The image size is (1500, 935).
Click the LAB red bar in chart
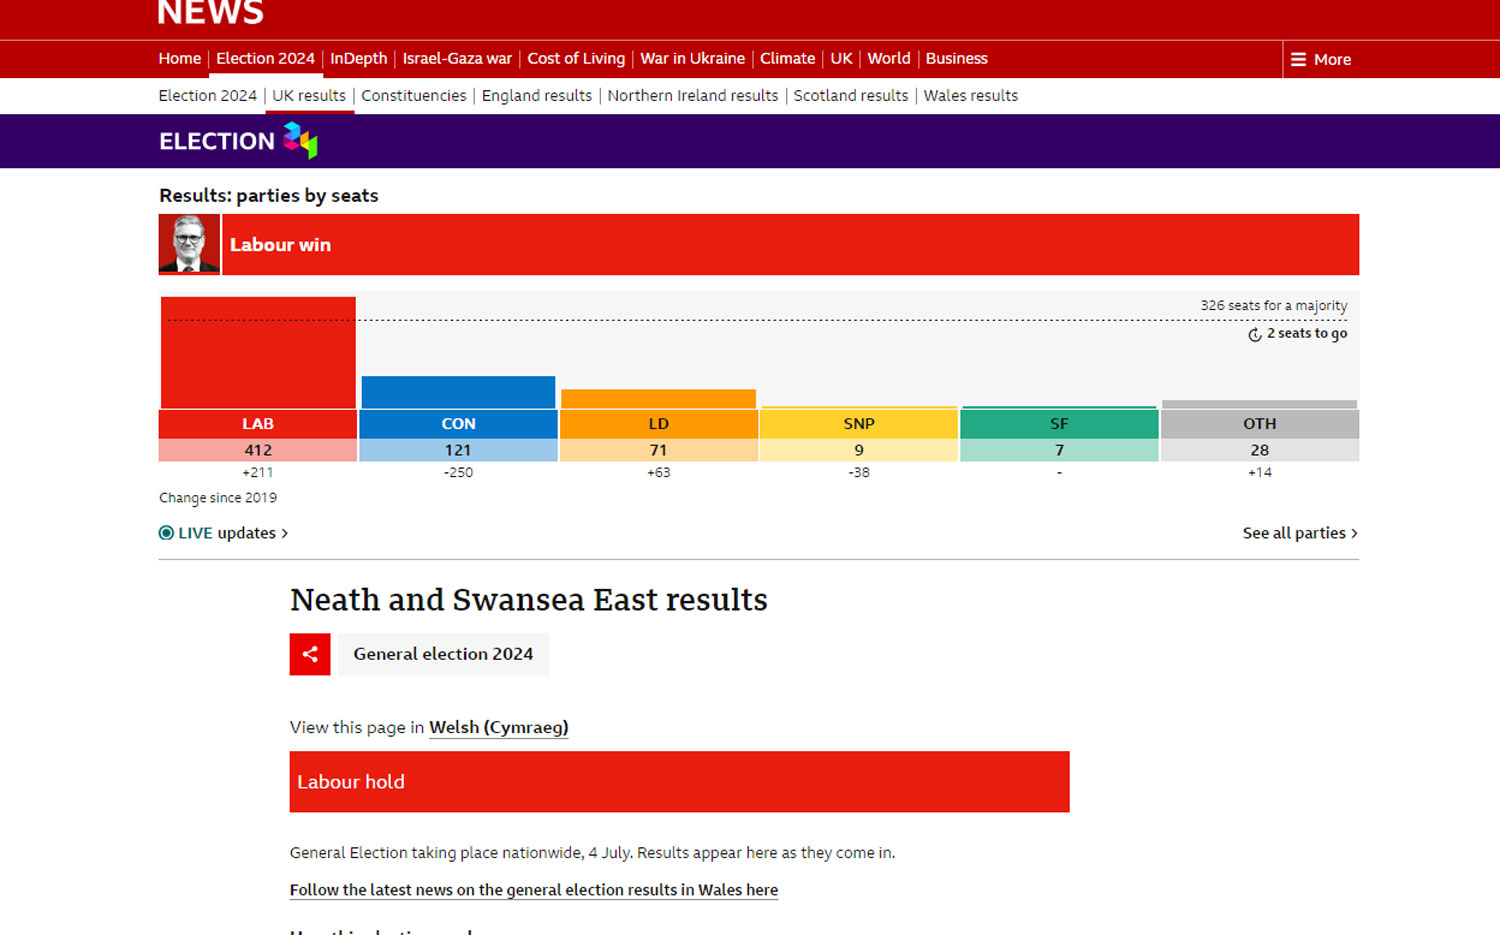click(x=258, y=352)
